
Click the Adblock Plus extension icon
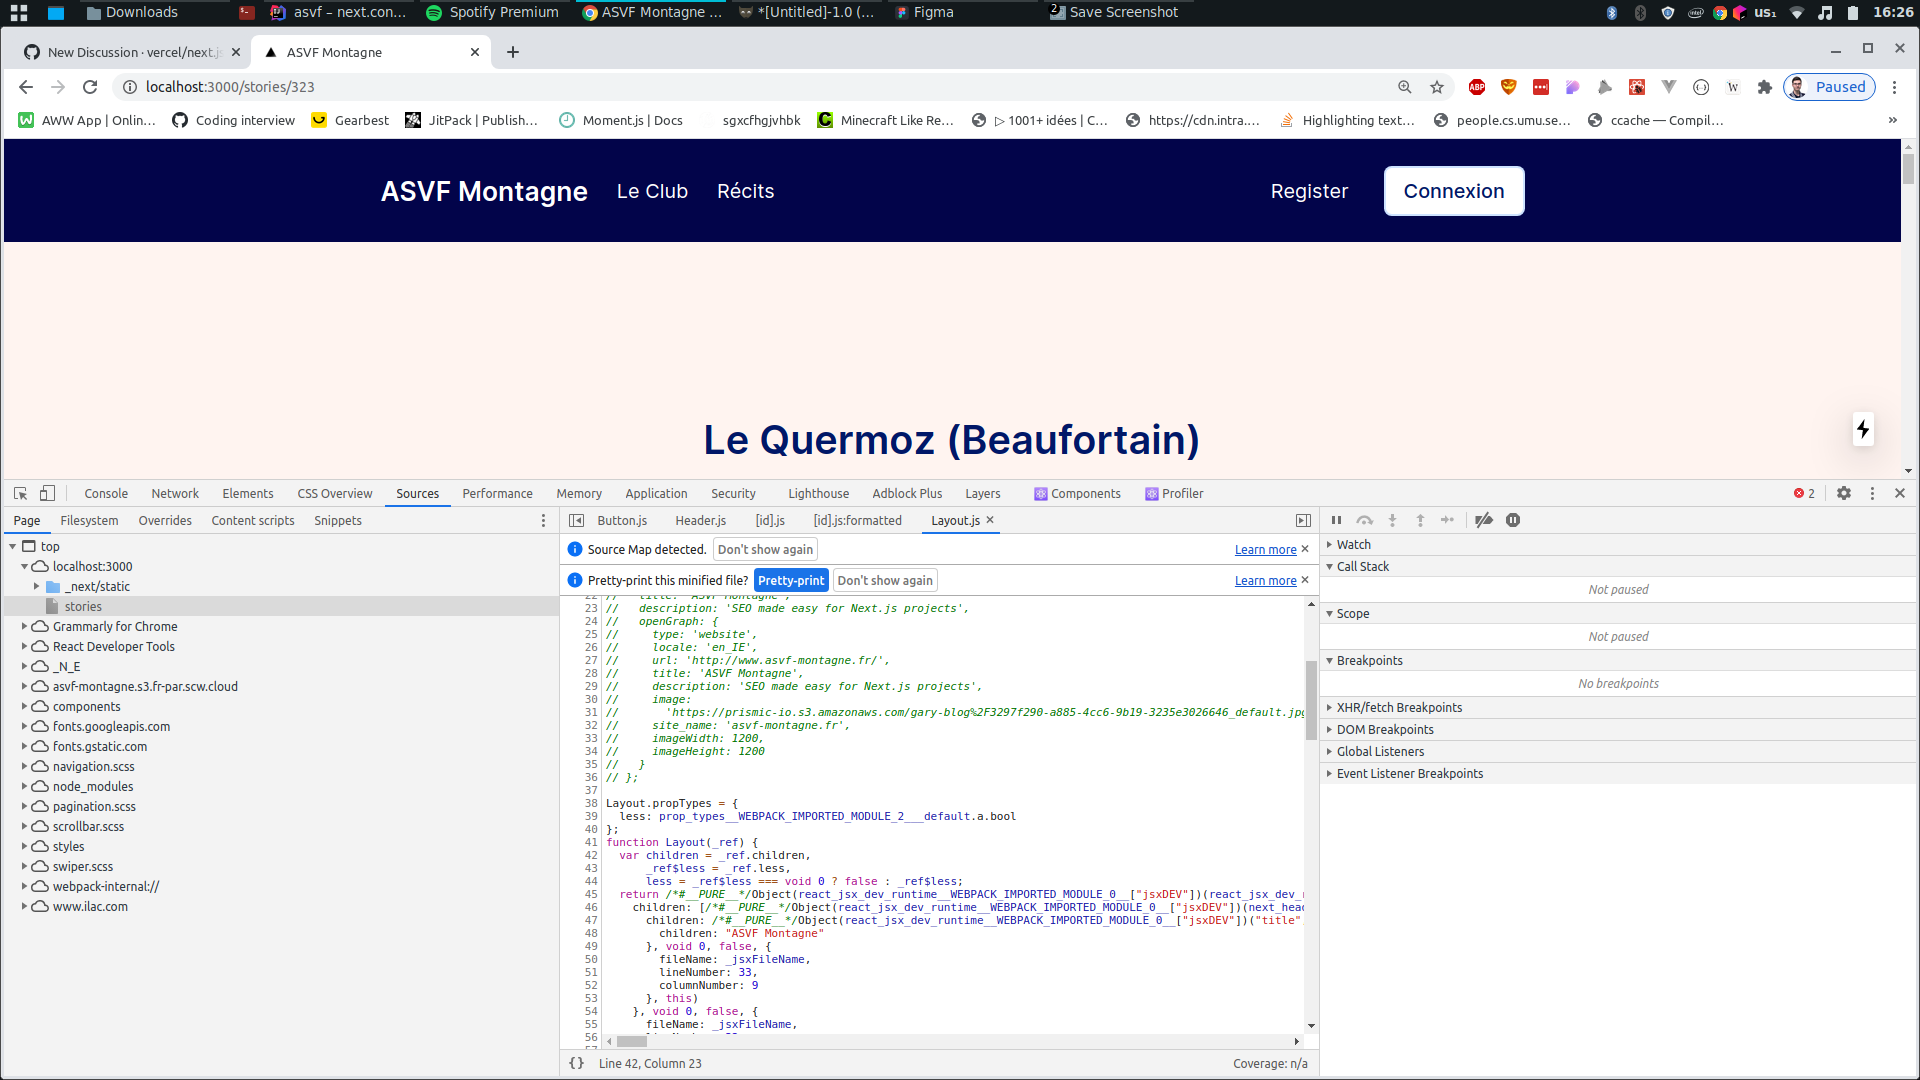(1477, 87)
